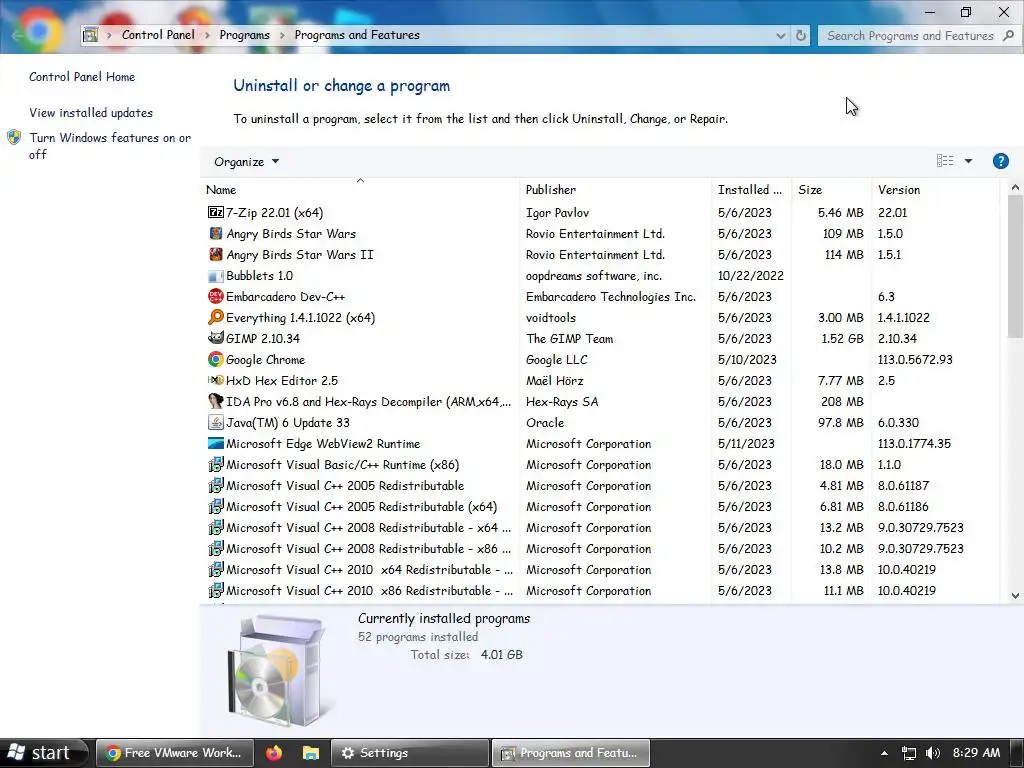The height and width of the screenshot is (768, 1024).
Task: Click the list scrollbar up arrow
Action: pos(1015,187)
